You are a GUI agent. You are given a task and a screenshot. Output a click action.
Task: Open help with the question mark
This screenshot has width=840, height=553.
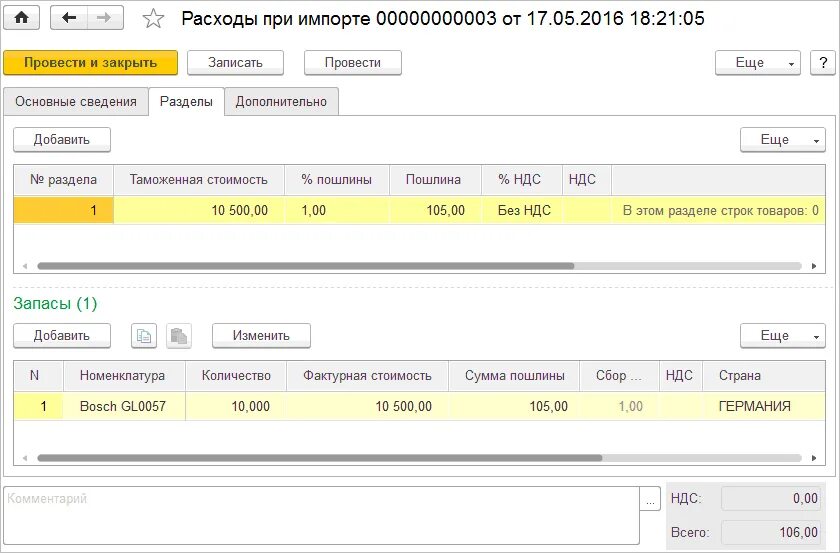pos(823,63)
